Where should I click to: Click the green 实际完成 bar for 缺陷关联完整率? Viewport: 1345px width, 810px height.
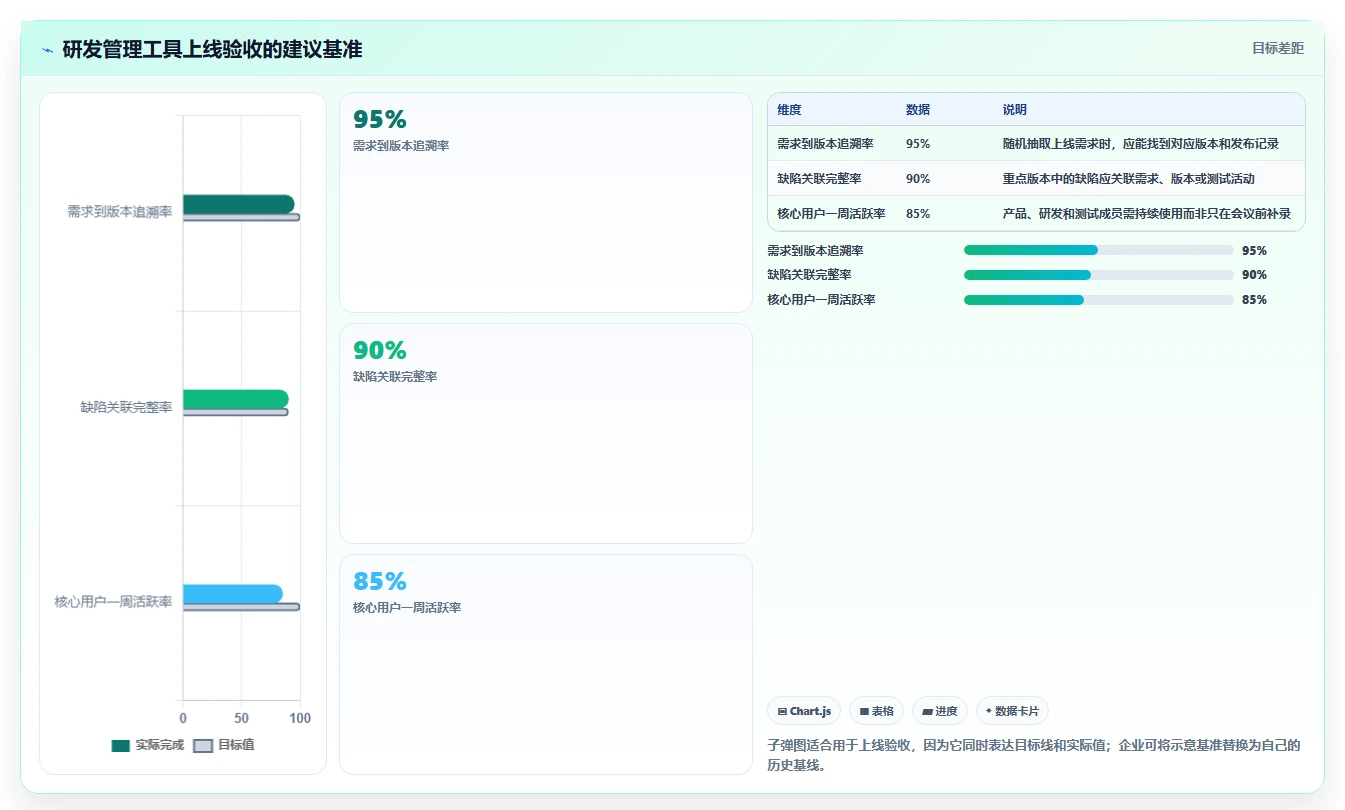(x=235, y=399)
